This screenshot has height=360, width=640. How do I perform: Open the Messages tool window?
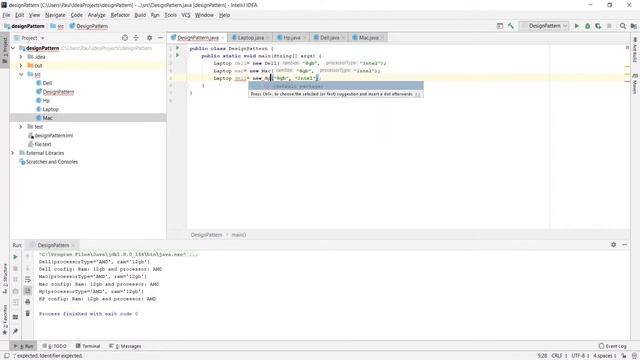click(x=125, y=346)
